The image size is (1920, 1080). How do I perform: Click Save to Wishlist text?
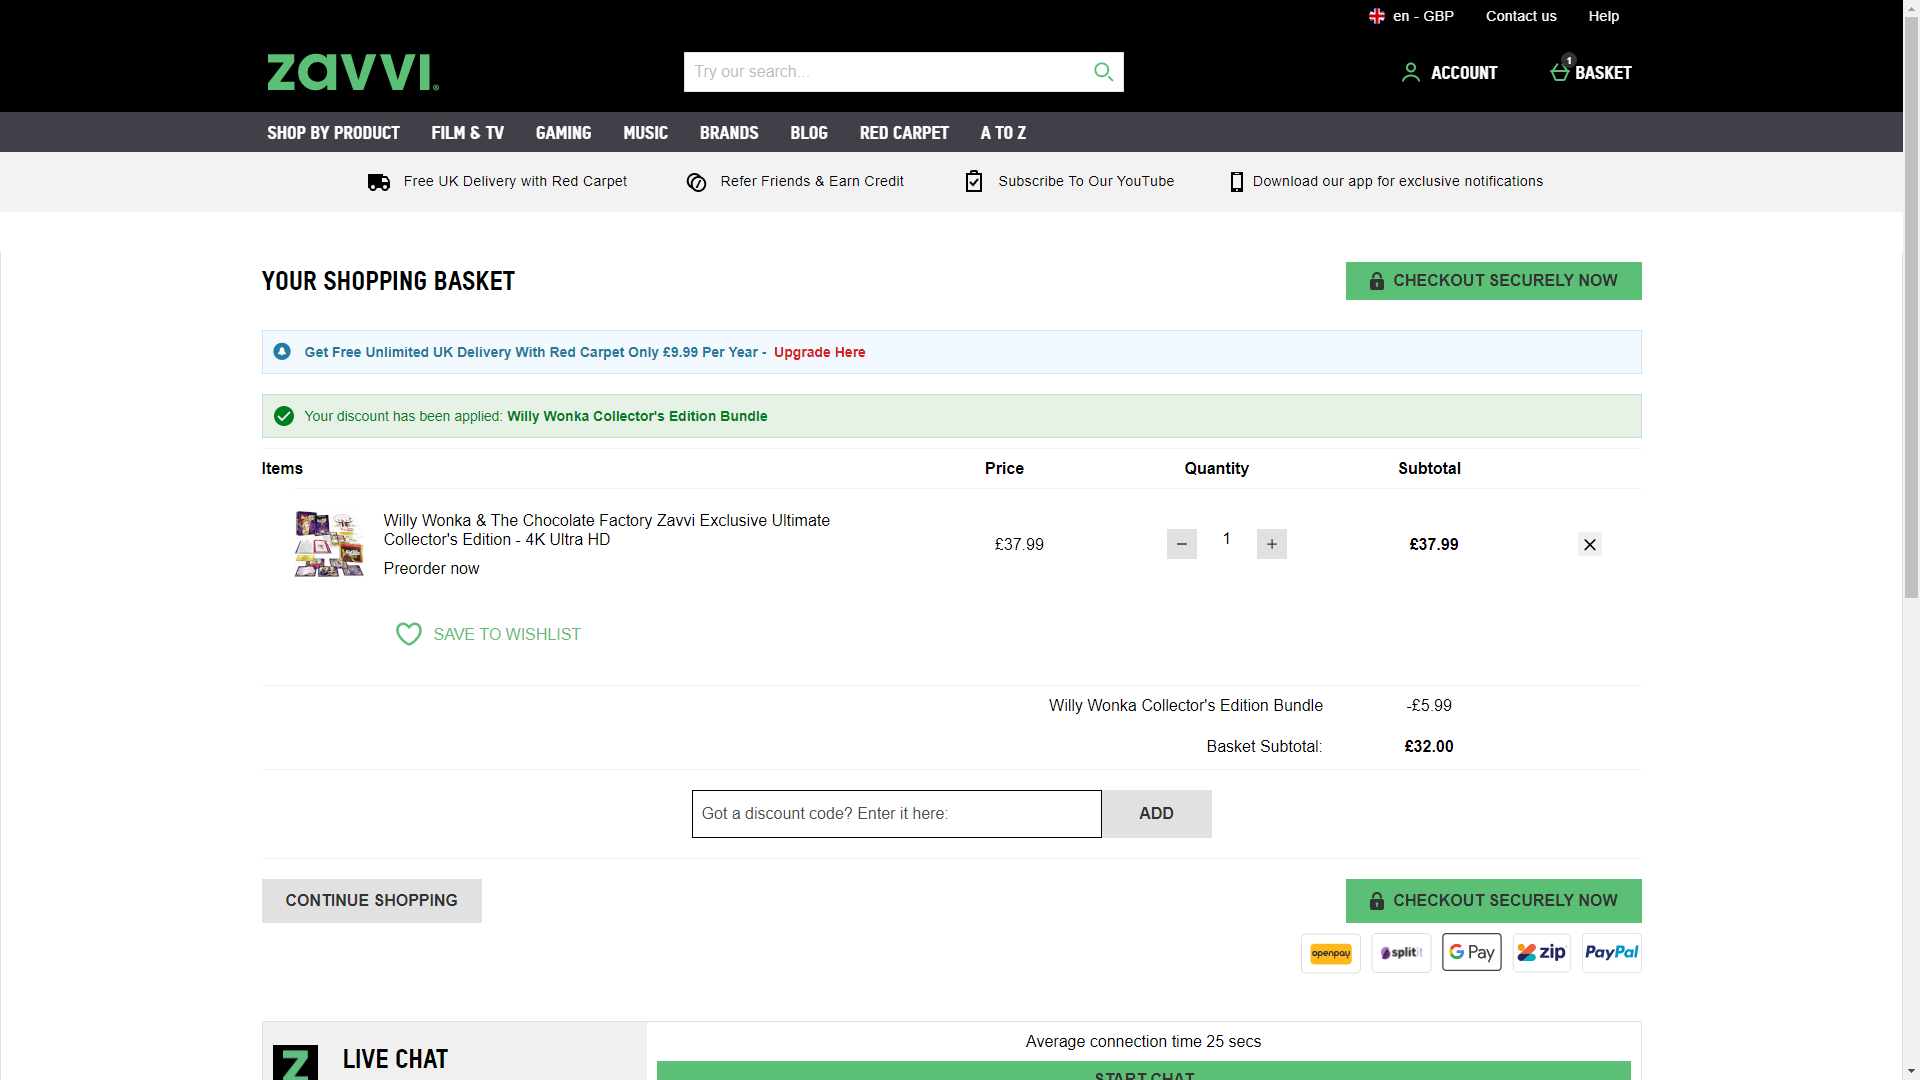pos(507,634)
